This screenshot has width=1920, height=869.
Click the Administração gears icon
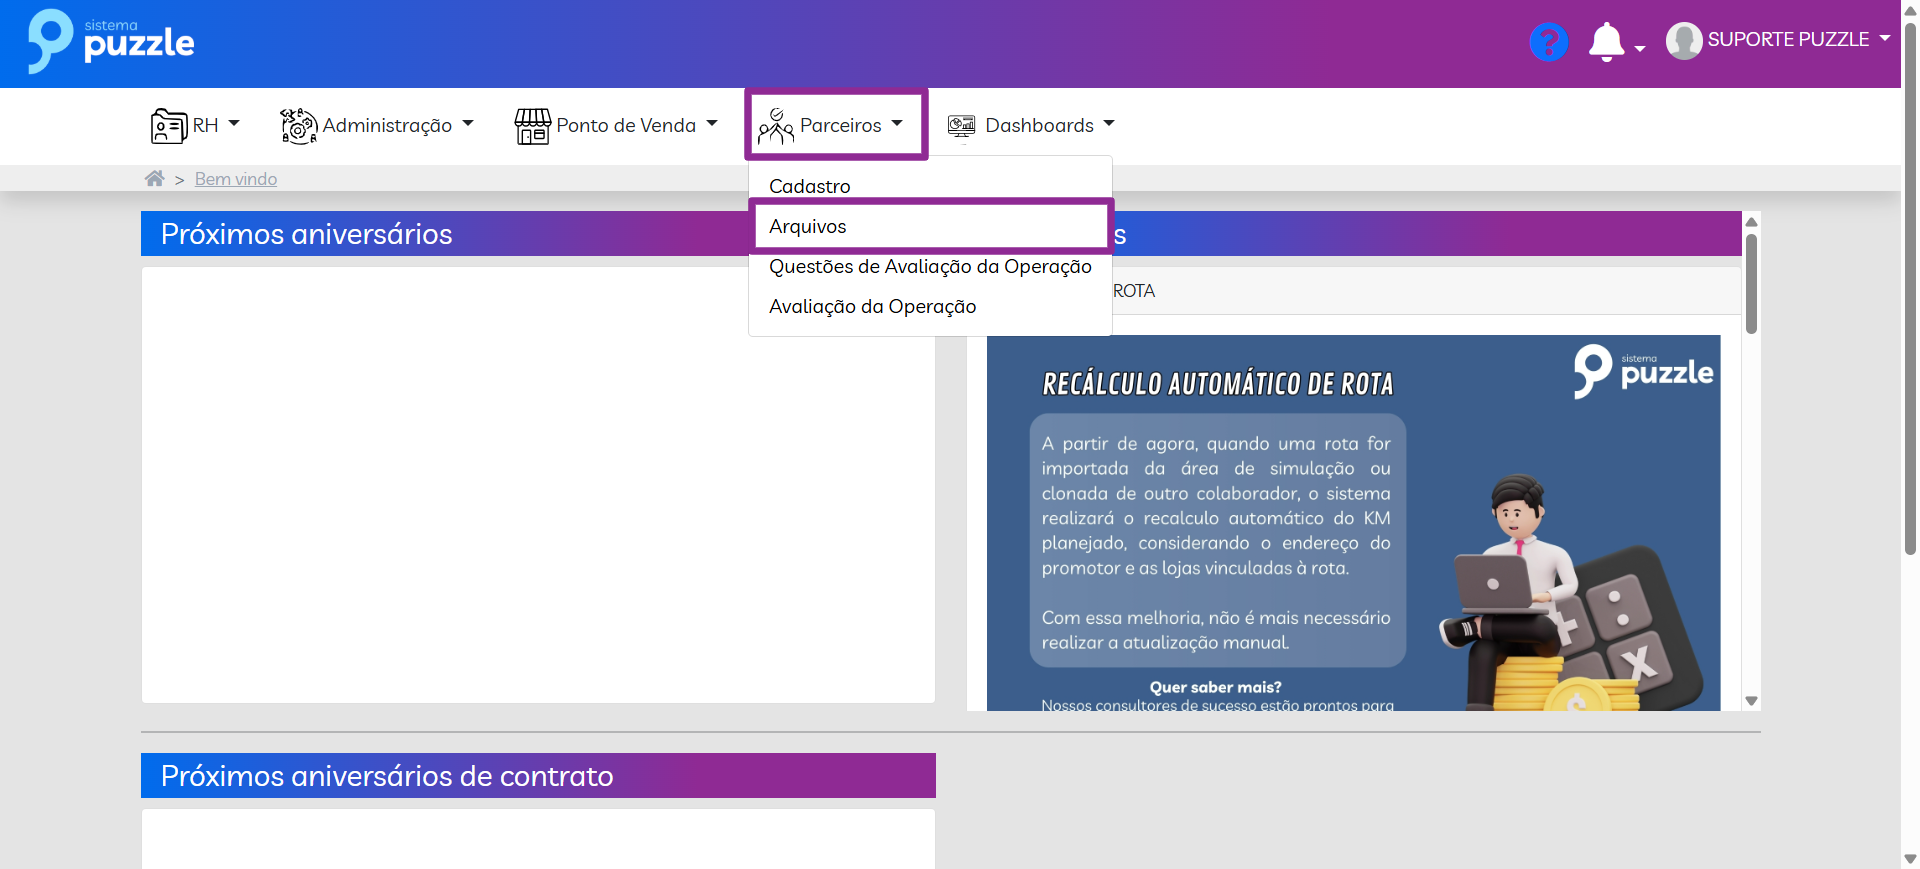click(x=298, y=126)
